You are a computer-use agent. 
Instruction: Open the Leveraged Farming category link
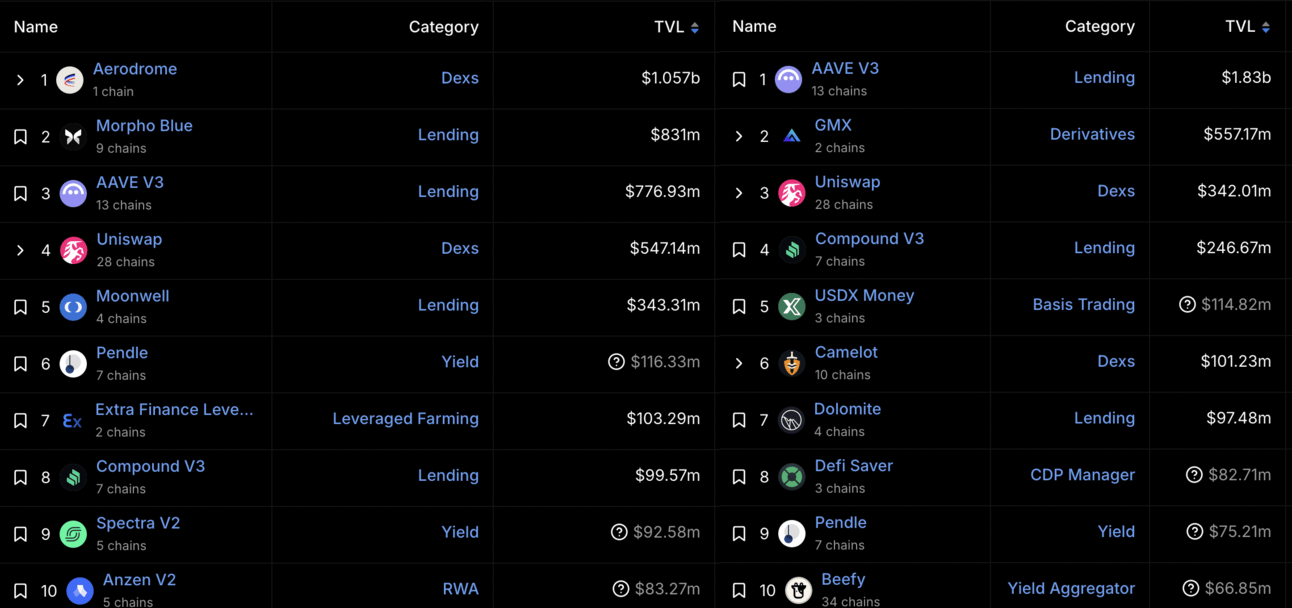click(x=405, y=419)
